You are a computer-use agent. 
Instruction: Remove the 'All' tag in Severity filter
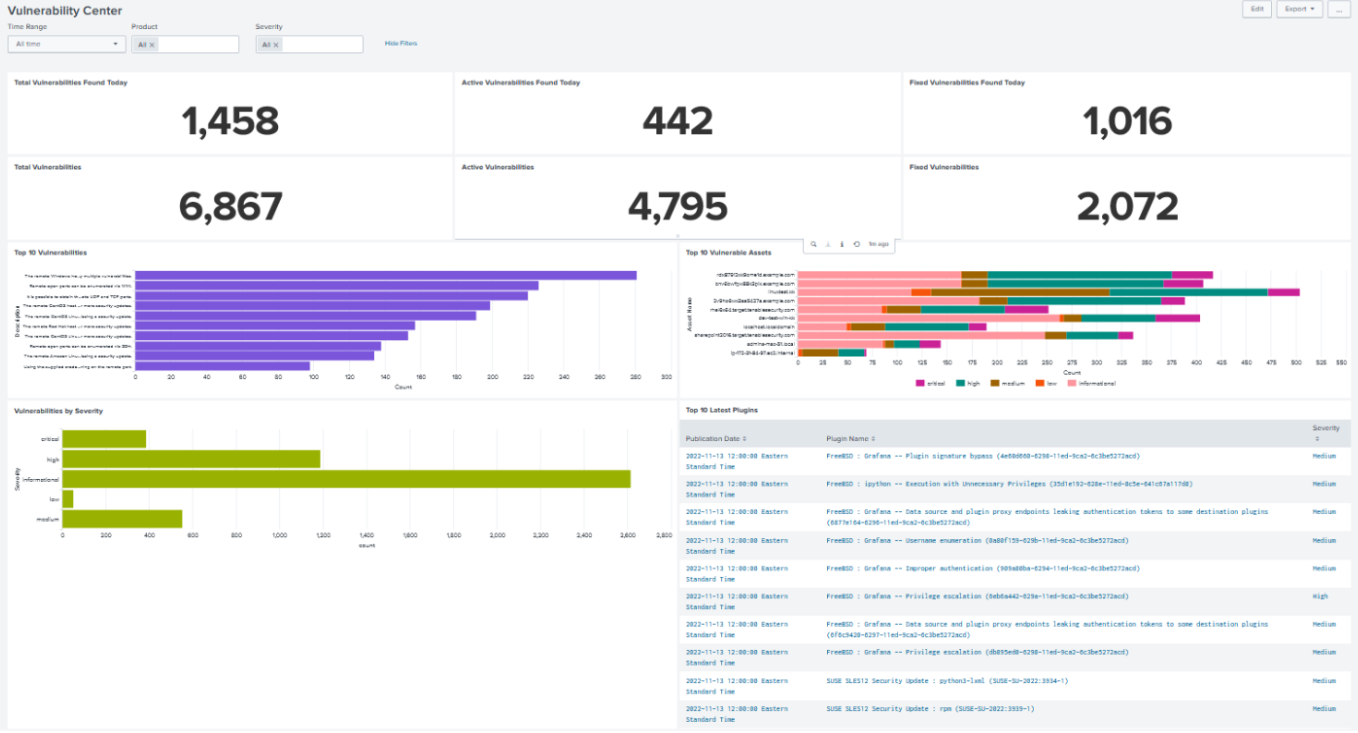click(x=276, y=45)
